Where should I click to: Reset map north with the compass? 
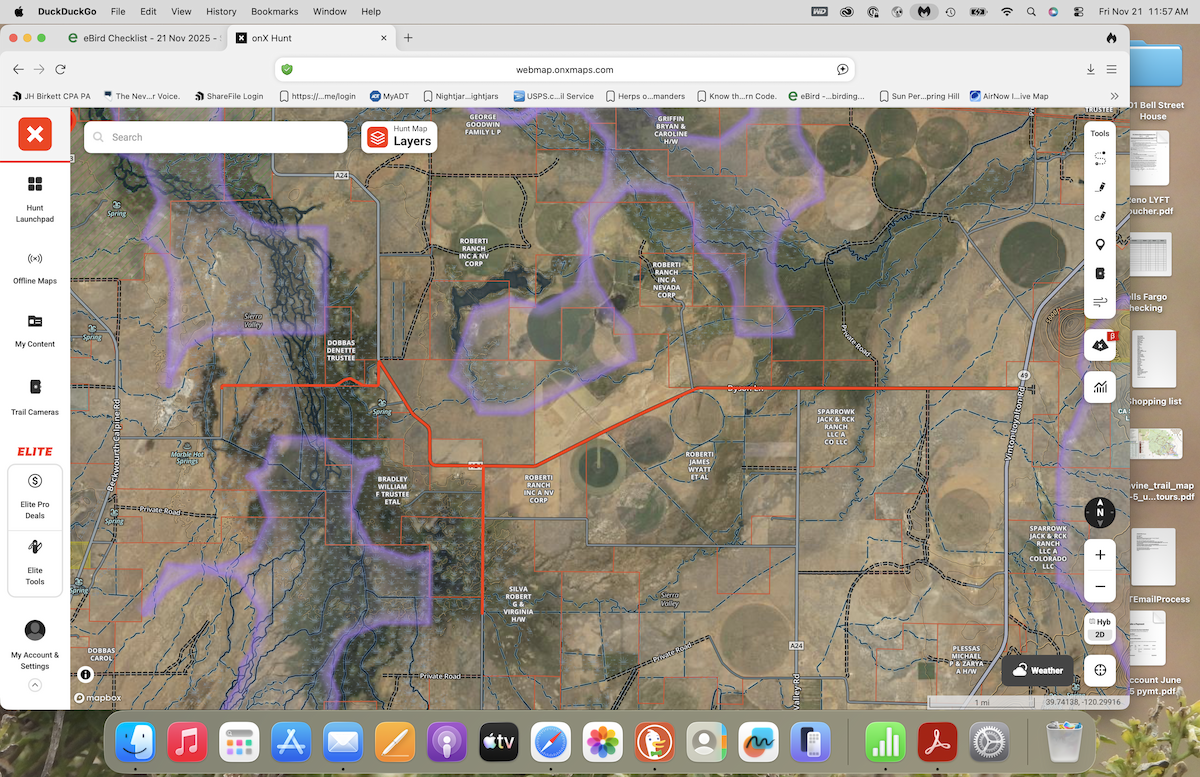(1099, 512)
